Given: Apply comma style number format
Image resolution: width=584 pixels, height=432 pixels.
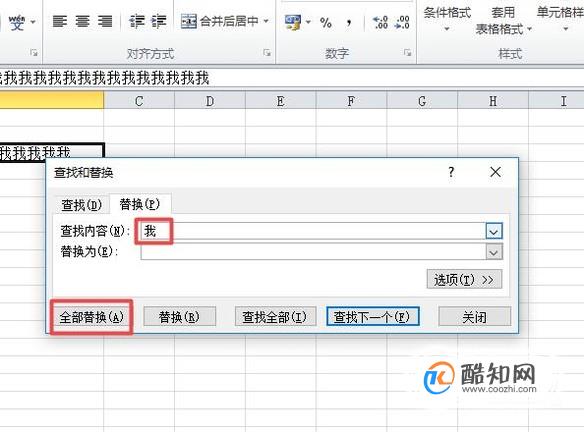Looking at the screenshot, I should [x=349, y=23].
